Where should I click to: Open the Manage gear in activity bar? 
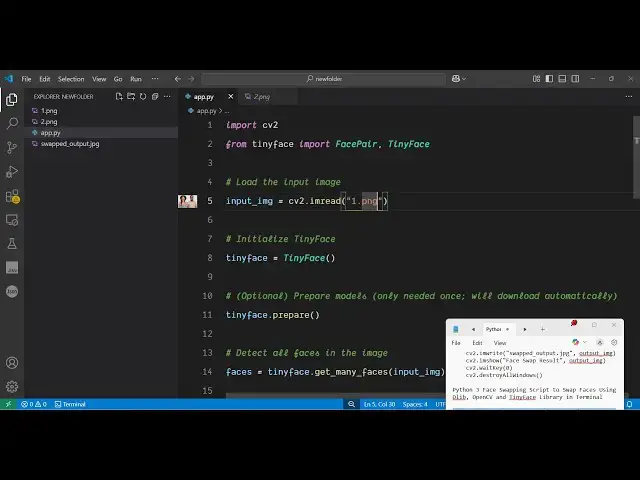point(12,386)
